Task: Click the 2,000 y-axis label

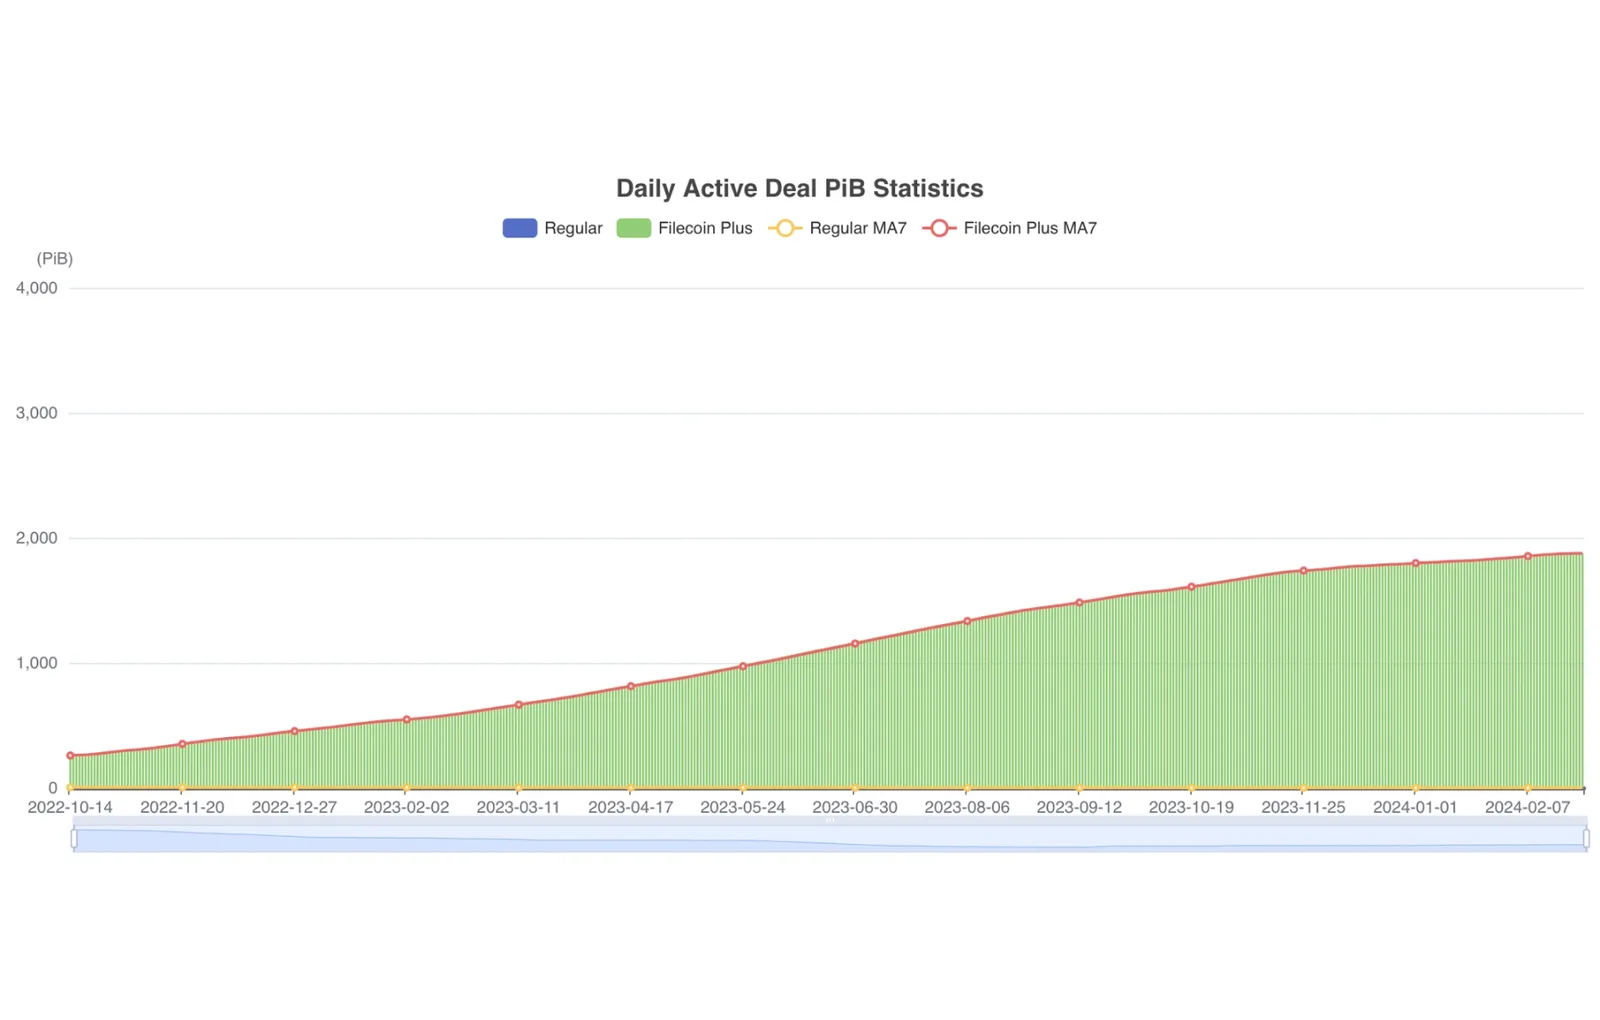Action: click(37, 538)
